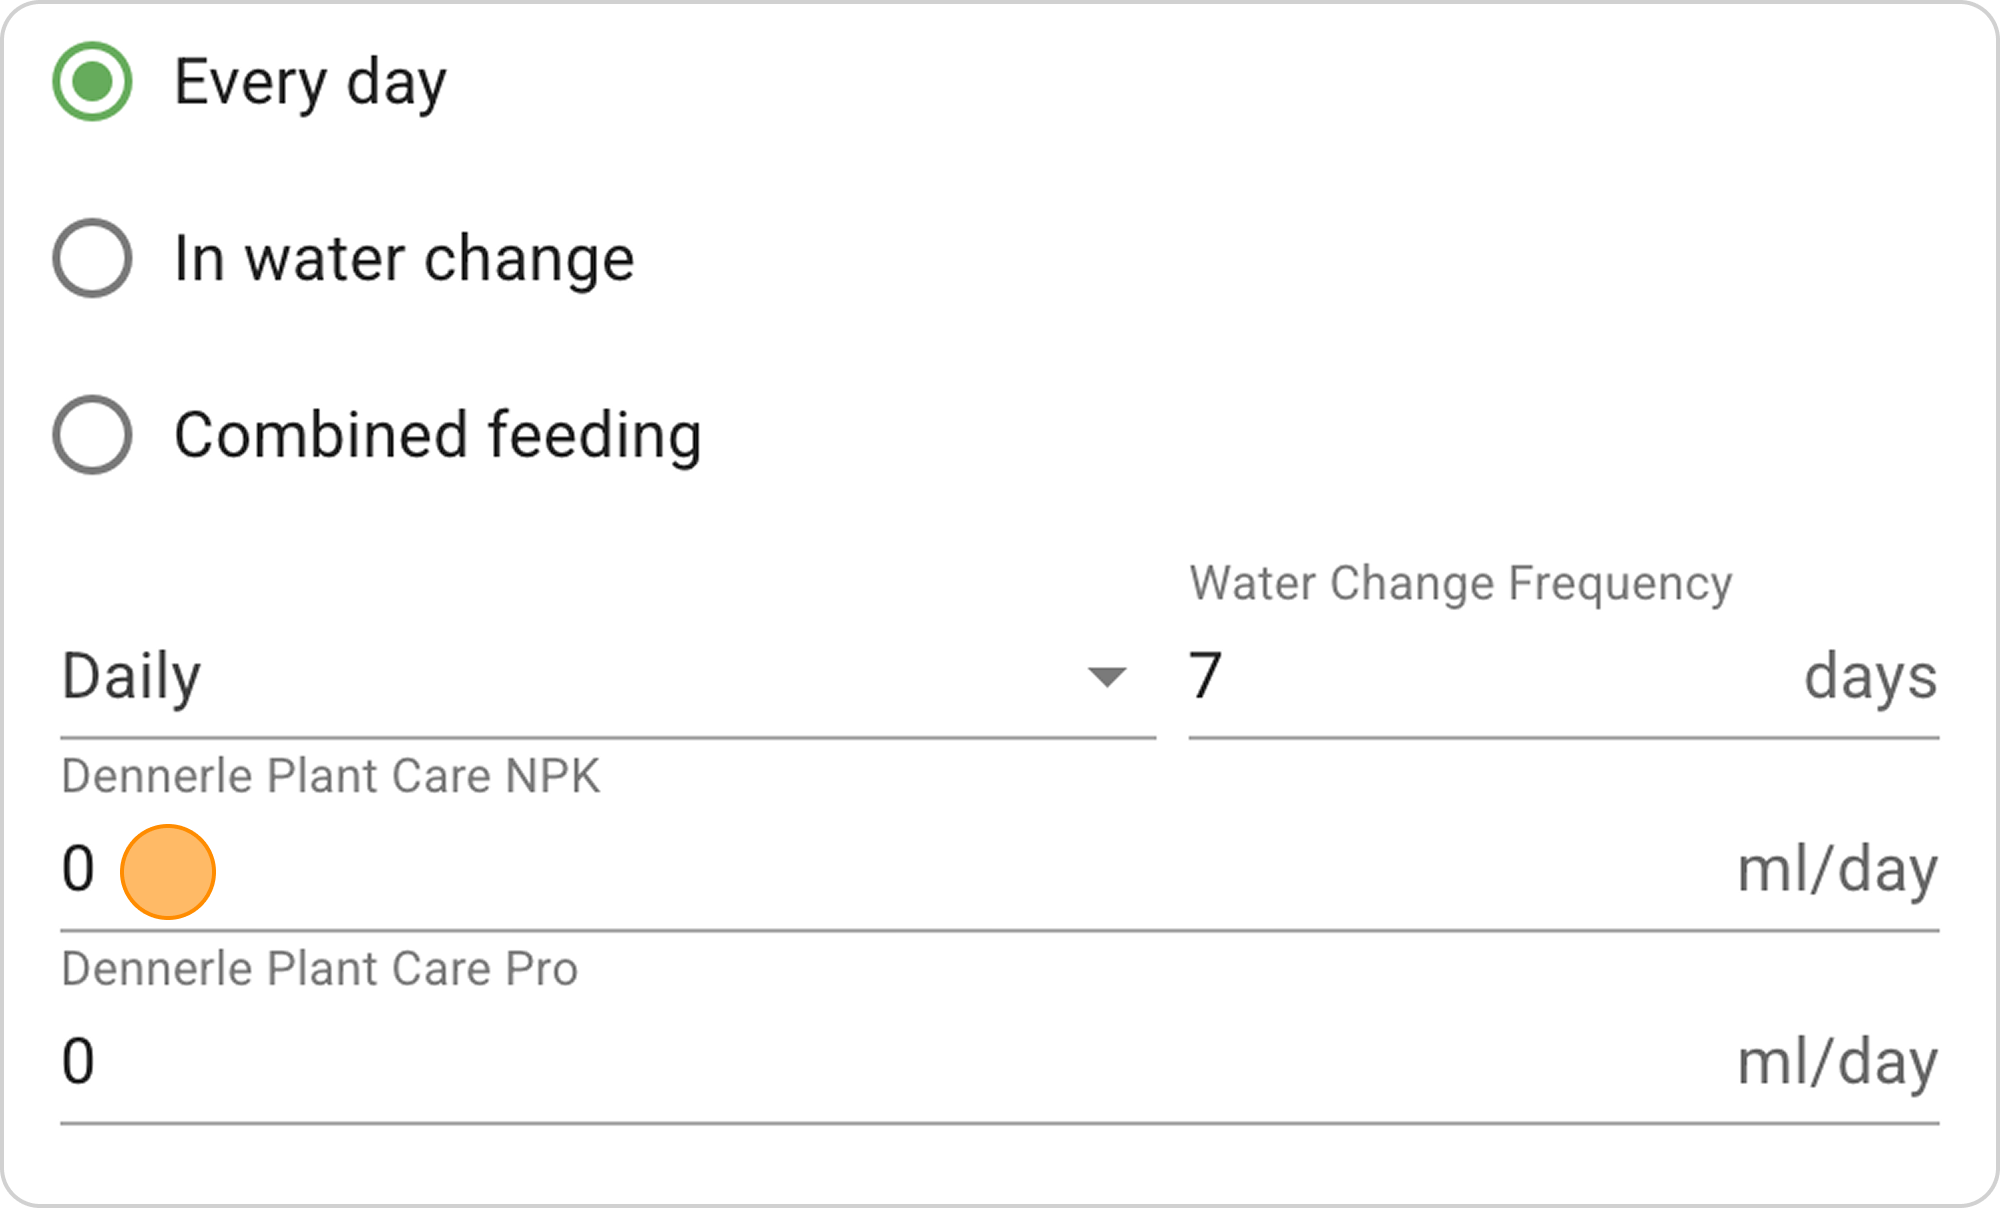
Task: Click the "Water Change Frequency" field label
Action: 1460,583
